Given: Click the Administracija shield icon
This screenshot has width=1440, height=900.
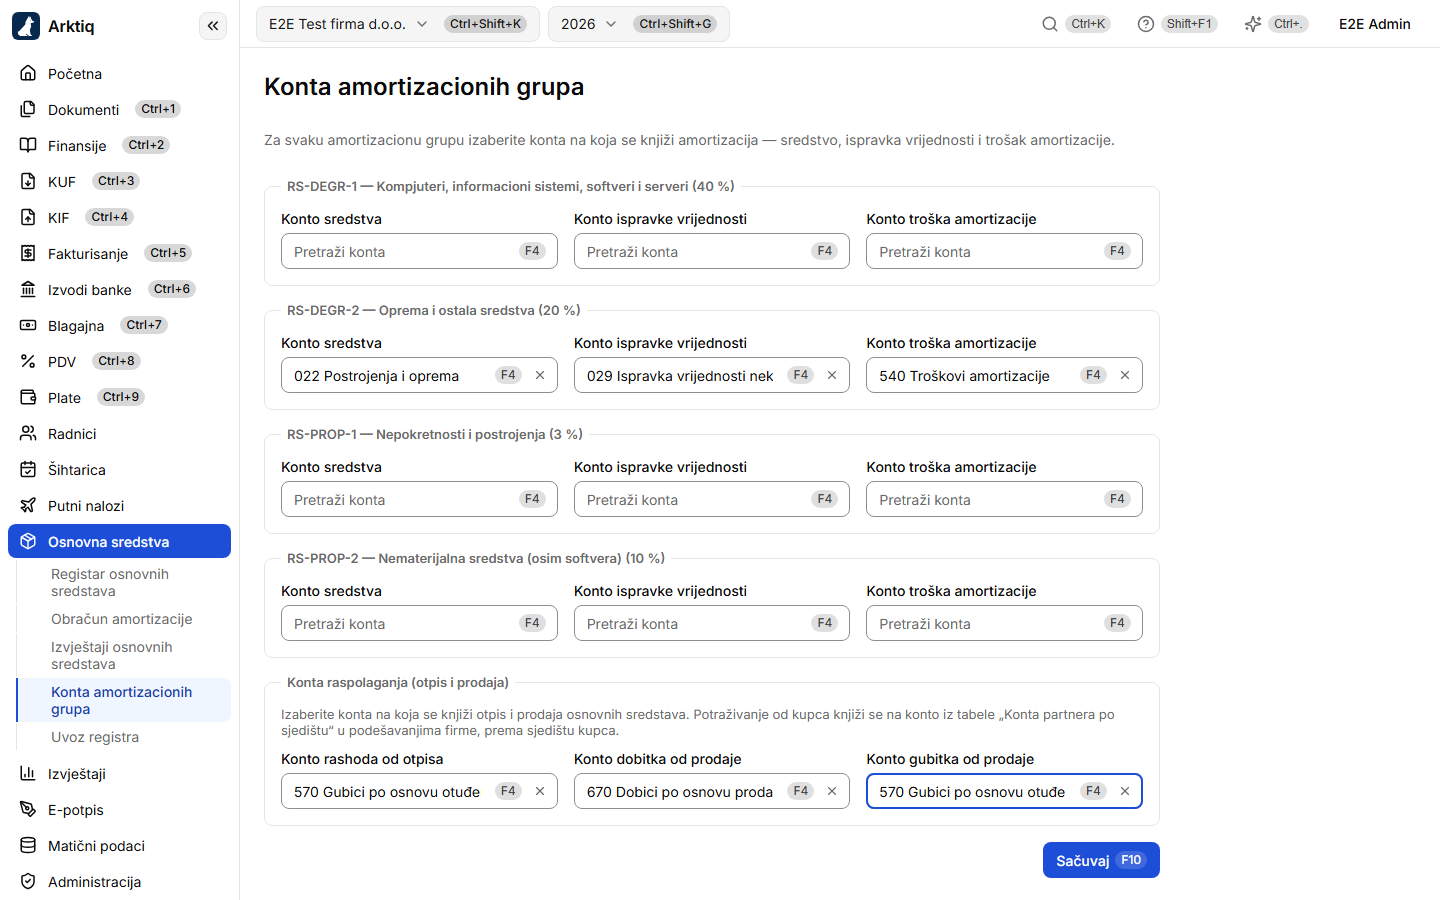Looking at the screenshot, I should (28, 881).
